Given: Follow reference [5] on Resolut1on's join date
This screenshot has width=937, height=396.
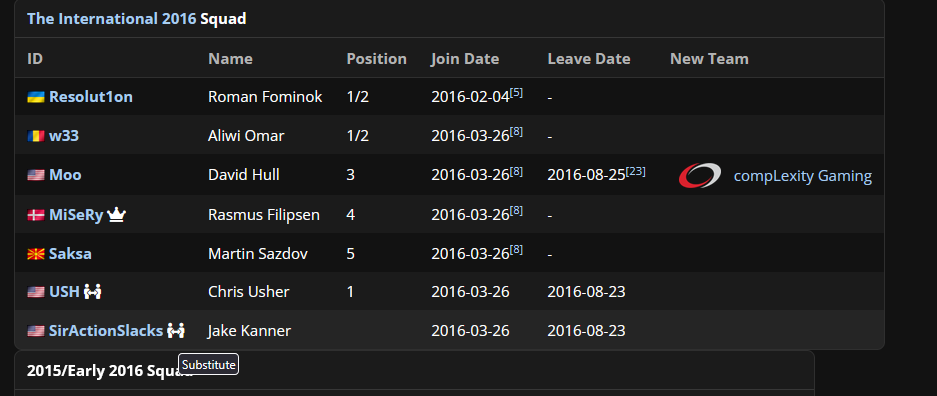Looking at the screenshot, I should point(516,93).
